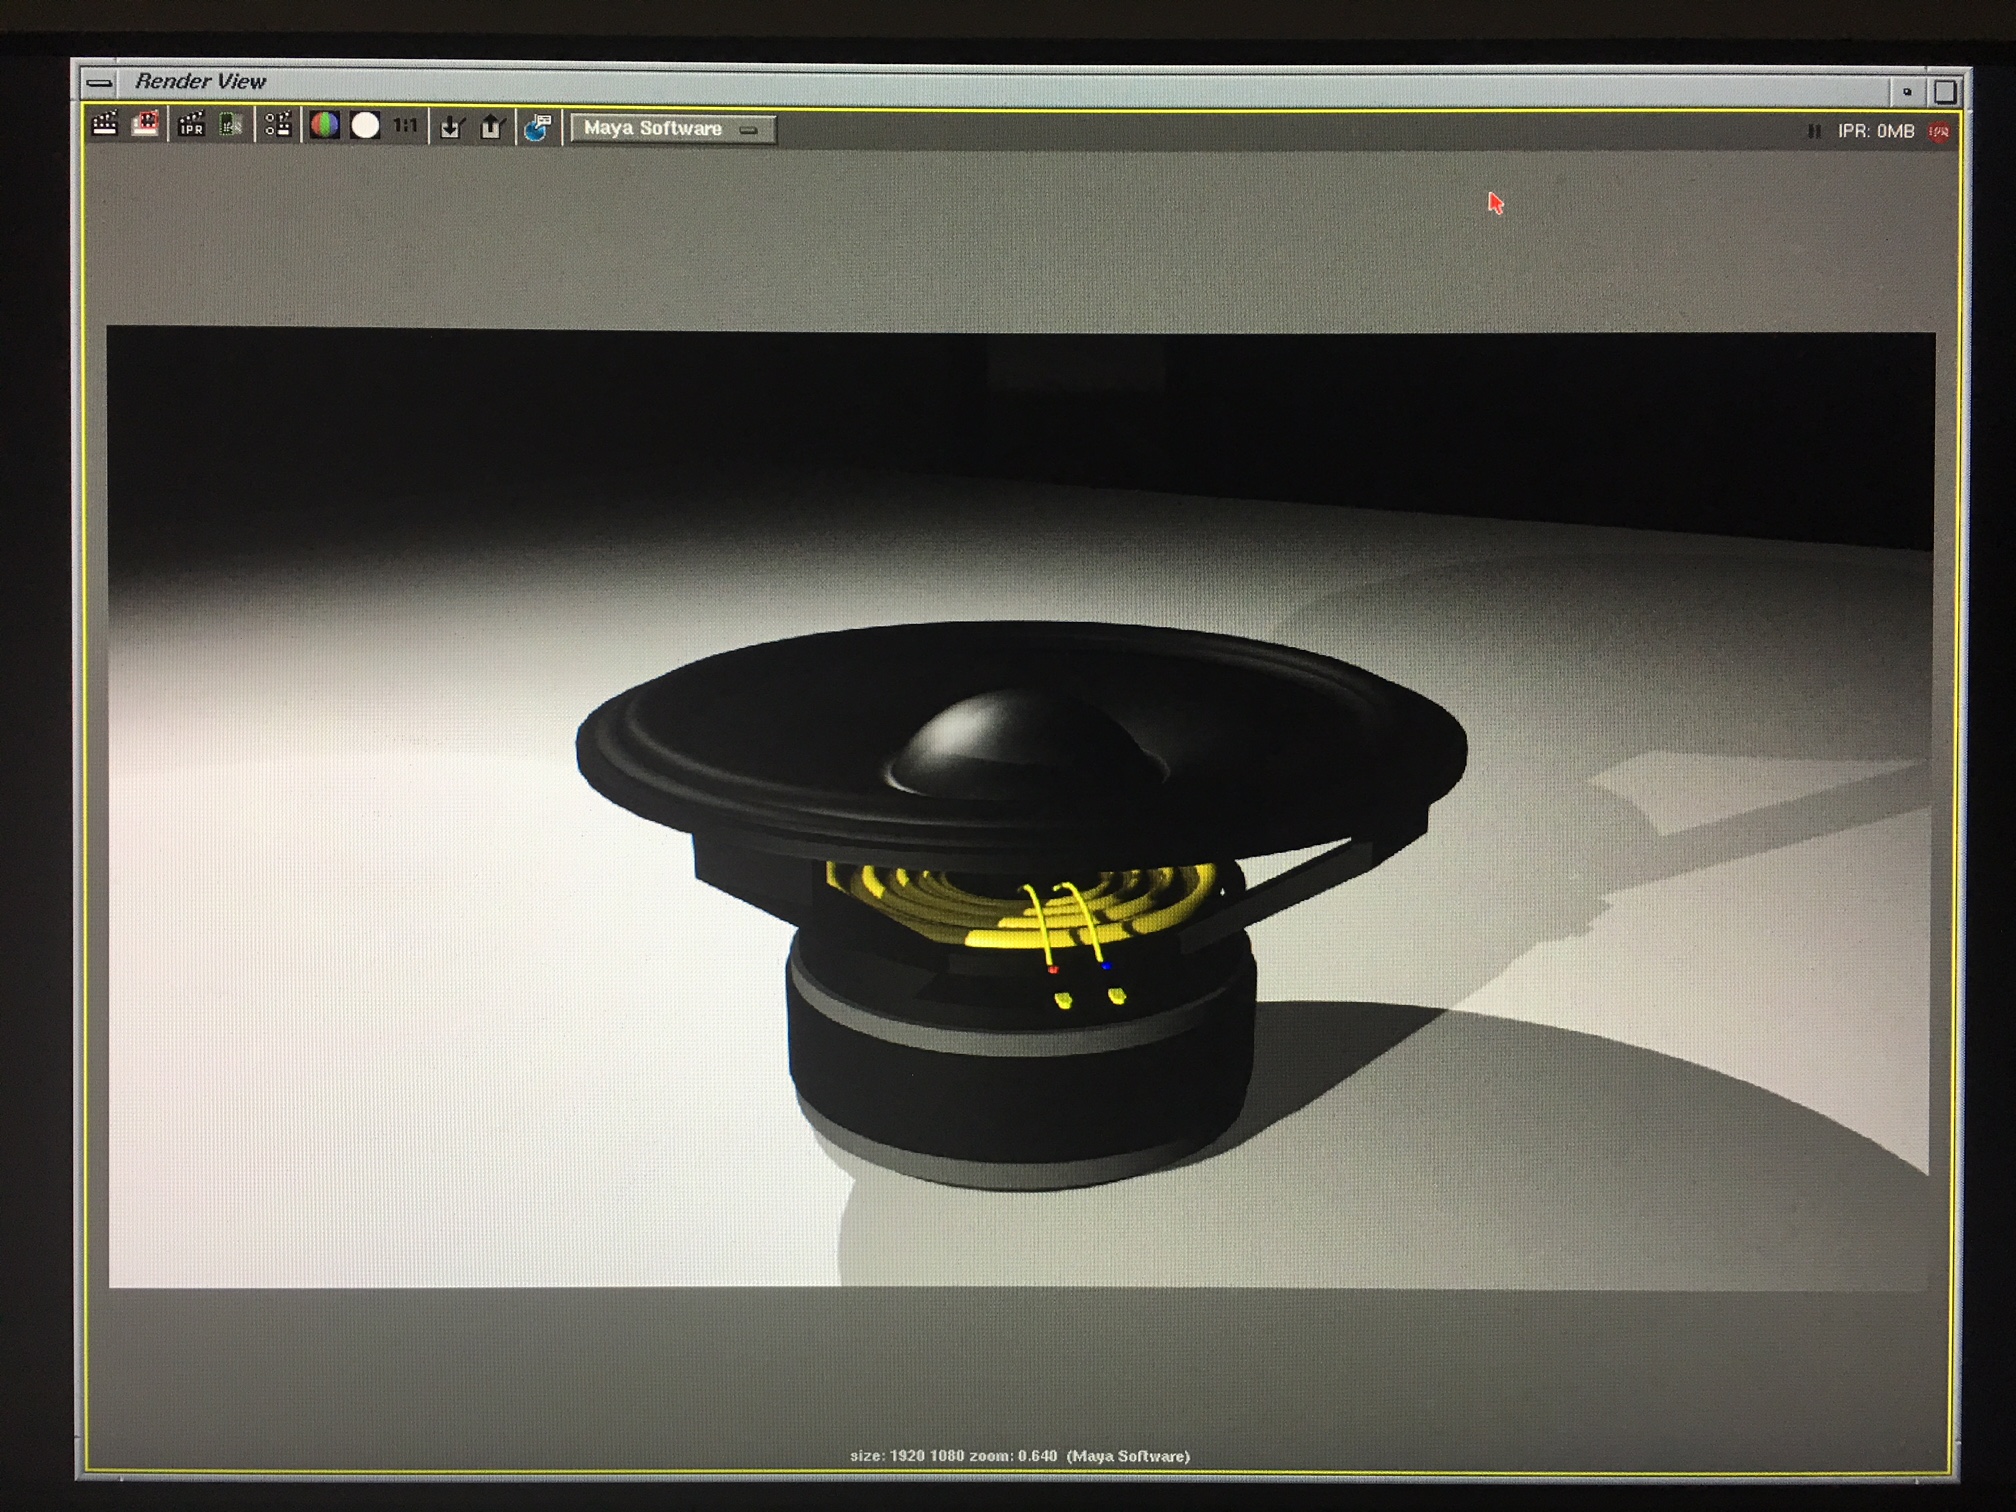The height and width of the screenshot is (1512, 2016).
Task: Set the view to real size using 1:1
Action: tap(405, 125)
